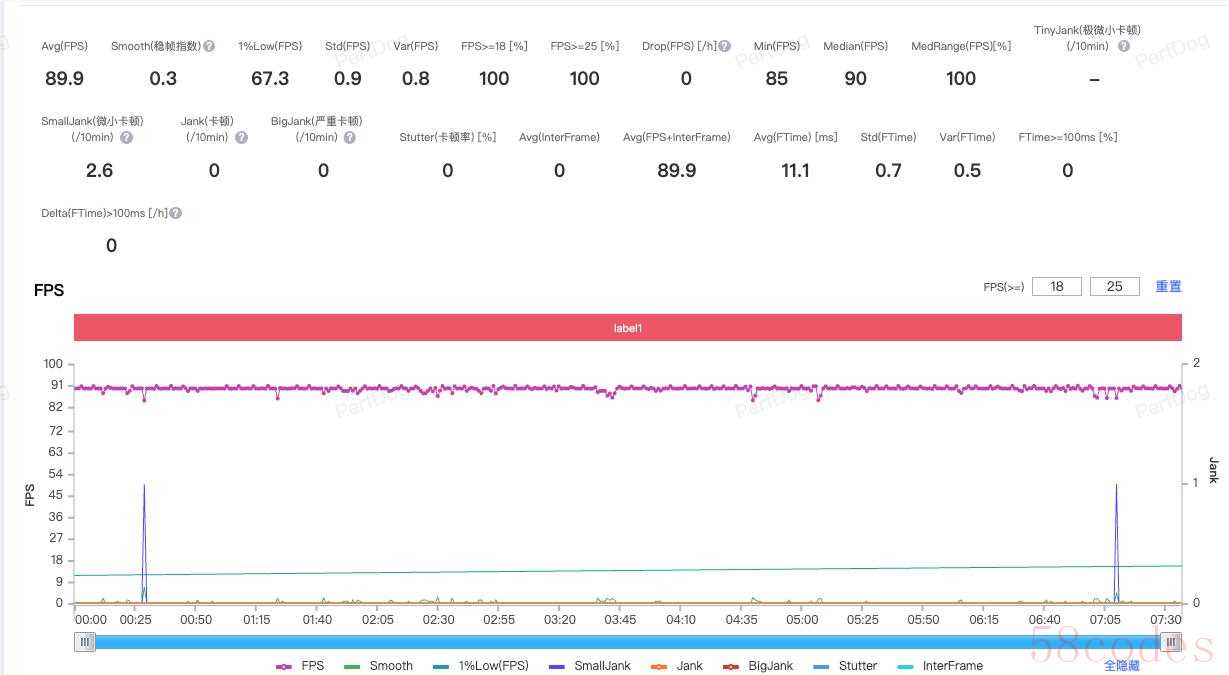Click SmallJank(微小卡顿) question mark icon
The height and width of the screenshot is (675, 1229).
tap(127, 138)
